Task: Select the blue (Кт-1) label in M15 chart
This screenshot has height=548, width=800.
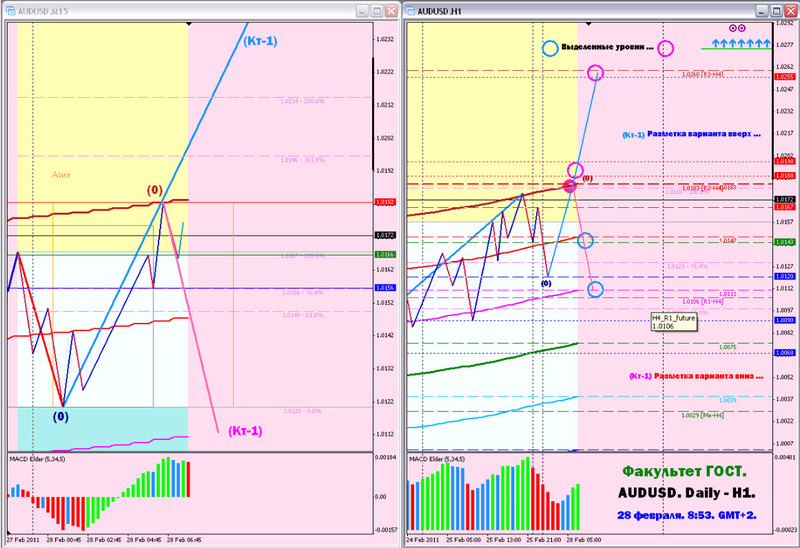Action: [260, 41]
